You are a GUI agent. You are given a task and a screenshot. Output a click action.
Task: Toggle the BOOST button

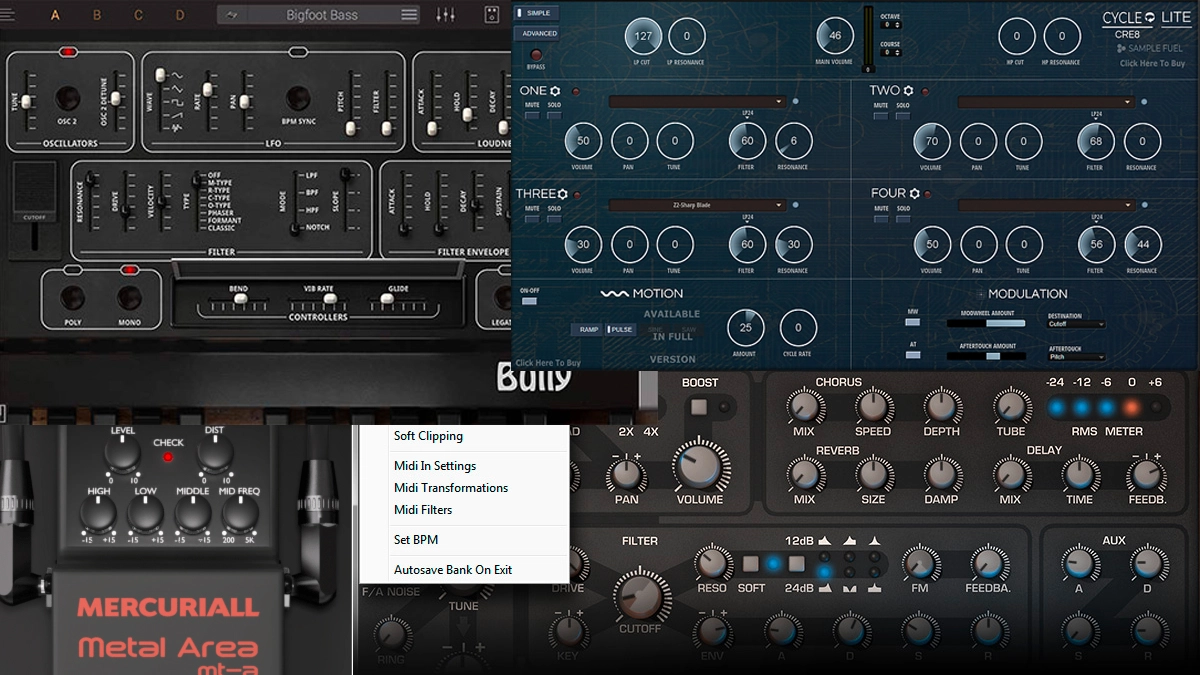tap(699, 407)
